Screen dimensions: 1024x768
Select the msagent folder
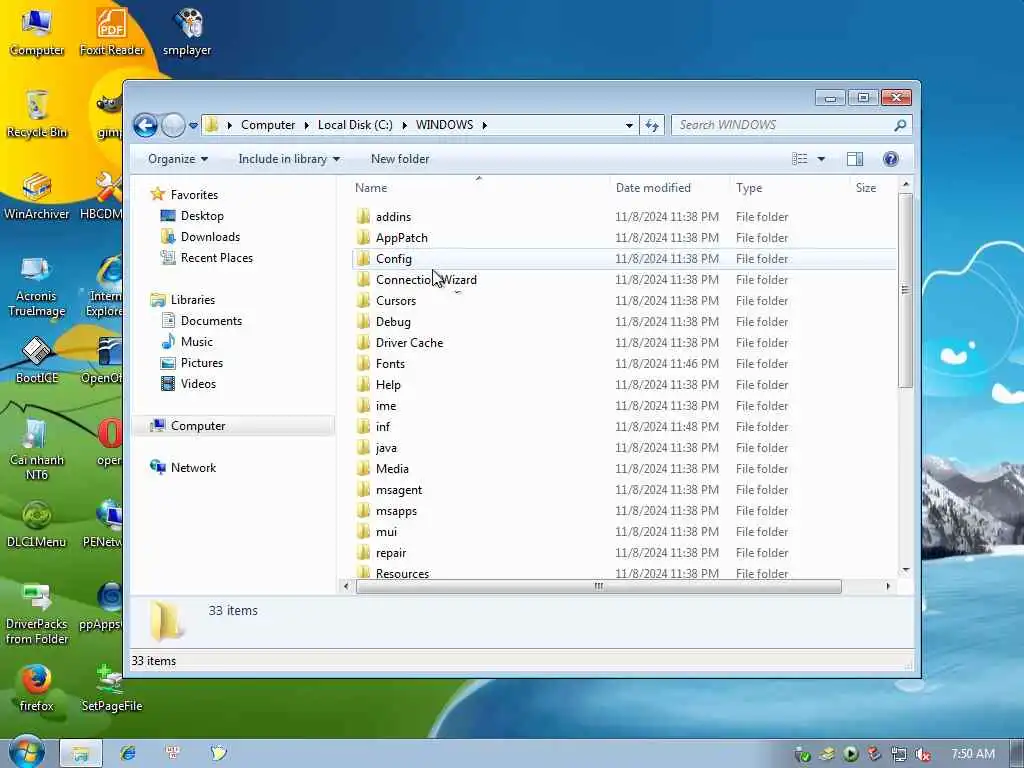(399, 490)
